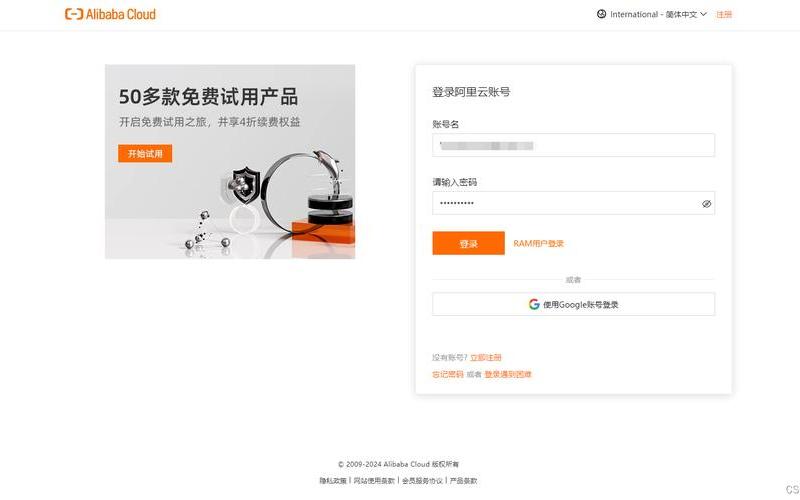Click the globe icon beside International
The width and height of the screenshot is (800, 500).
(x=602, y=14)
